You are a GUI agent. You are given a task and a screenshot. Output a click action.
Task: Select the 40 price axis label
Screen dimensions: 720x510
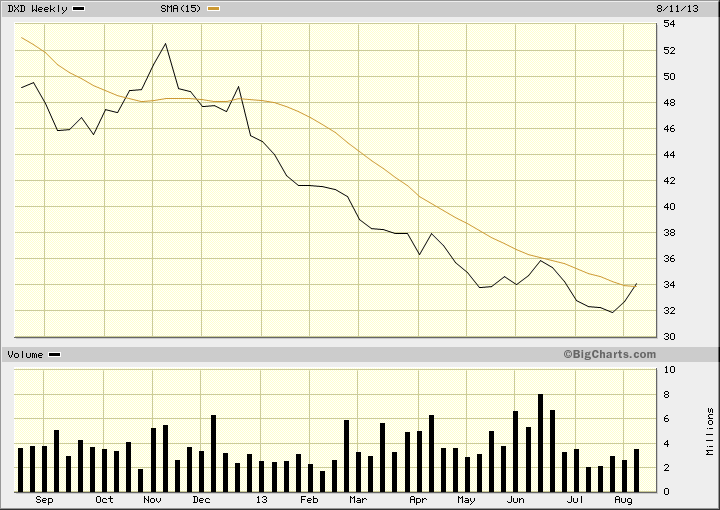tap(669, 207)
